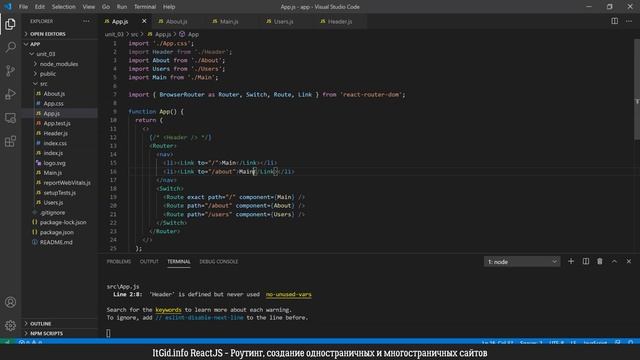Open the Source Control view icon

click(x=10, y=71)
